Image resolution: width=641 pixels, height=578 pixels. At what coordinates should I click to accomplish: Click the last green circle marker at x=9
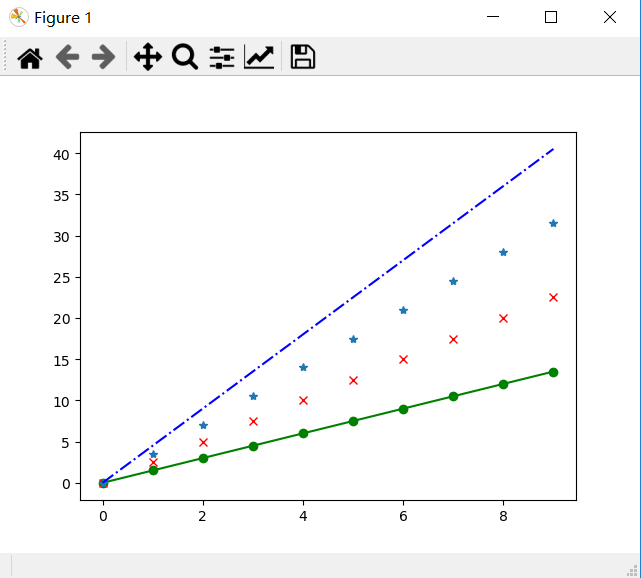click(554, 372)
